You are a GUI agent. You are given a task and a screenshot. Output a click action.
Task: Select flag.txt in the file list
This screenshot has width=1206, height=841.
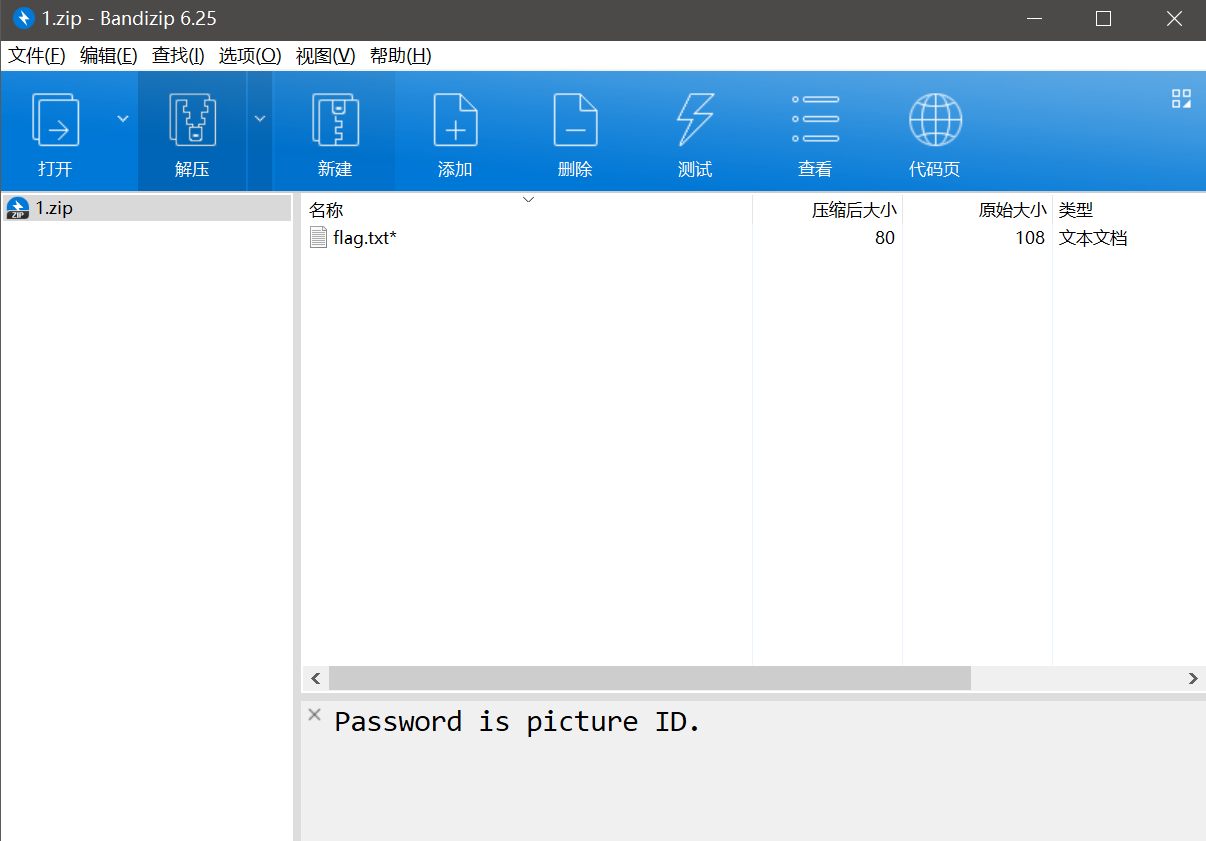(x=364, y=238)
